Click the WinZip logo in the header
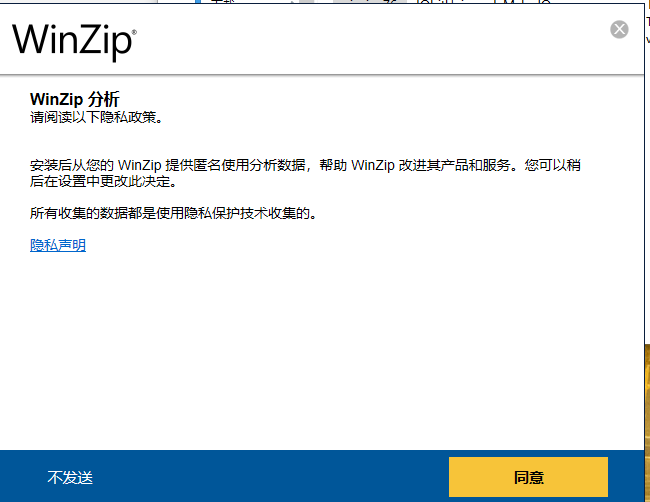This screenshot has height=502, width=650. pos(72,42)
